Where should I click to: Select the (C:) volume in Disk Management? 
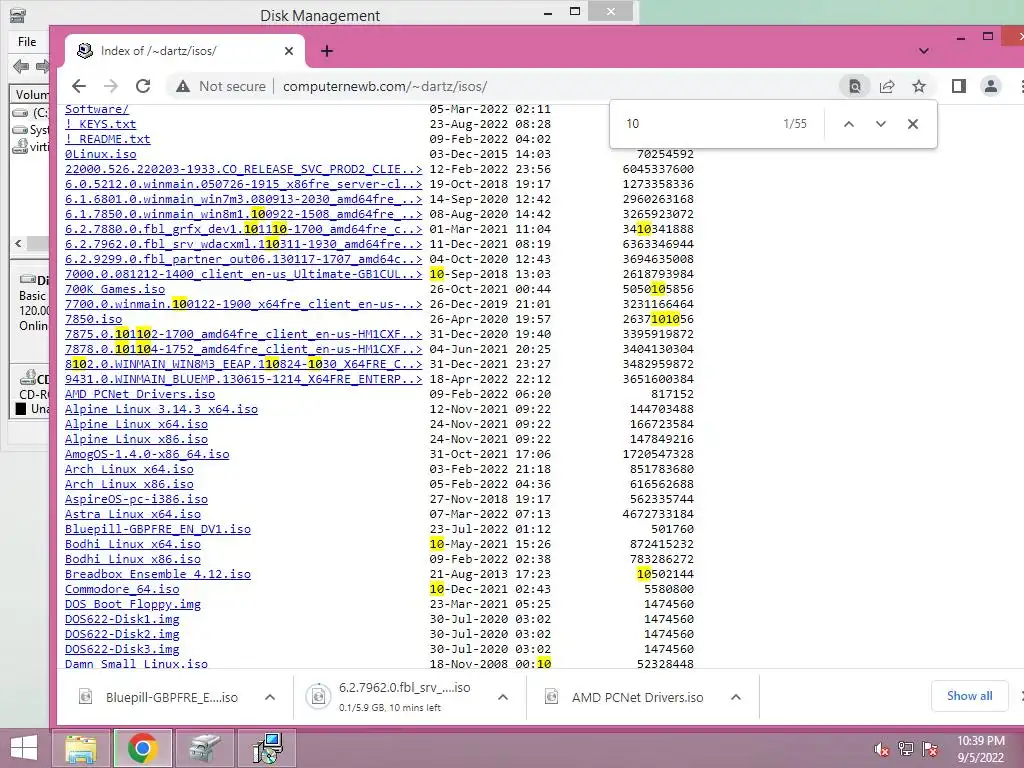[31, 113]
